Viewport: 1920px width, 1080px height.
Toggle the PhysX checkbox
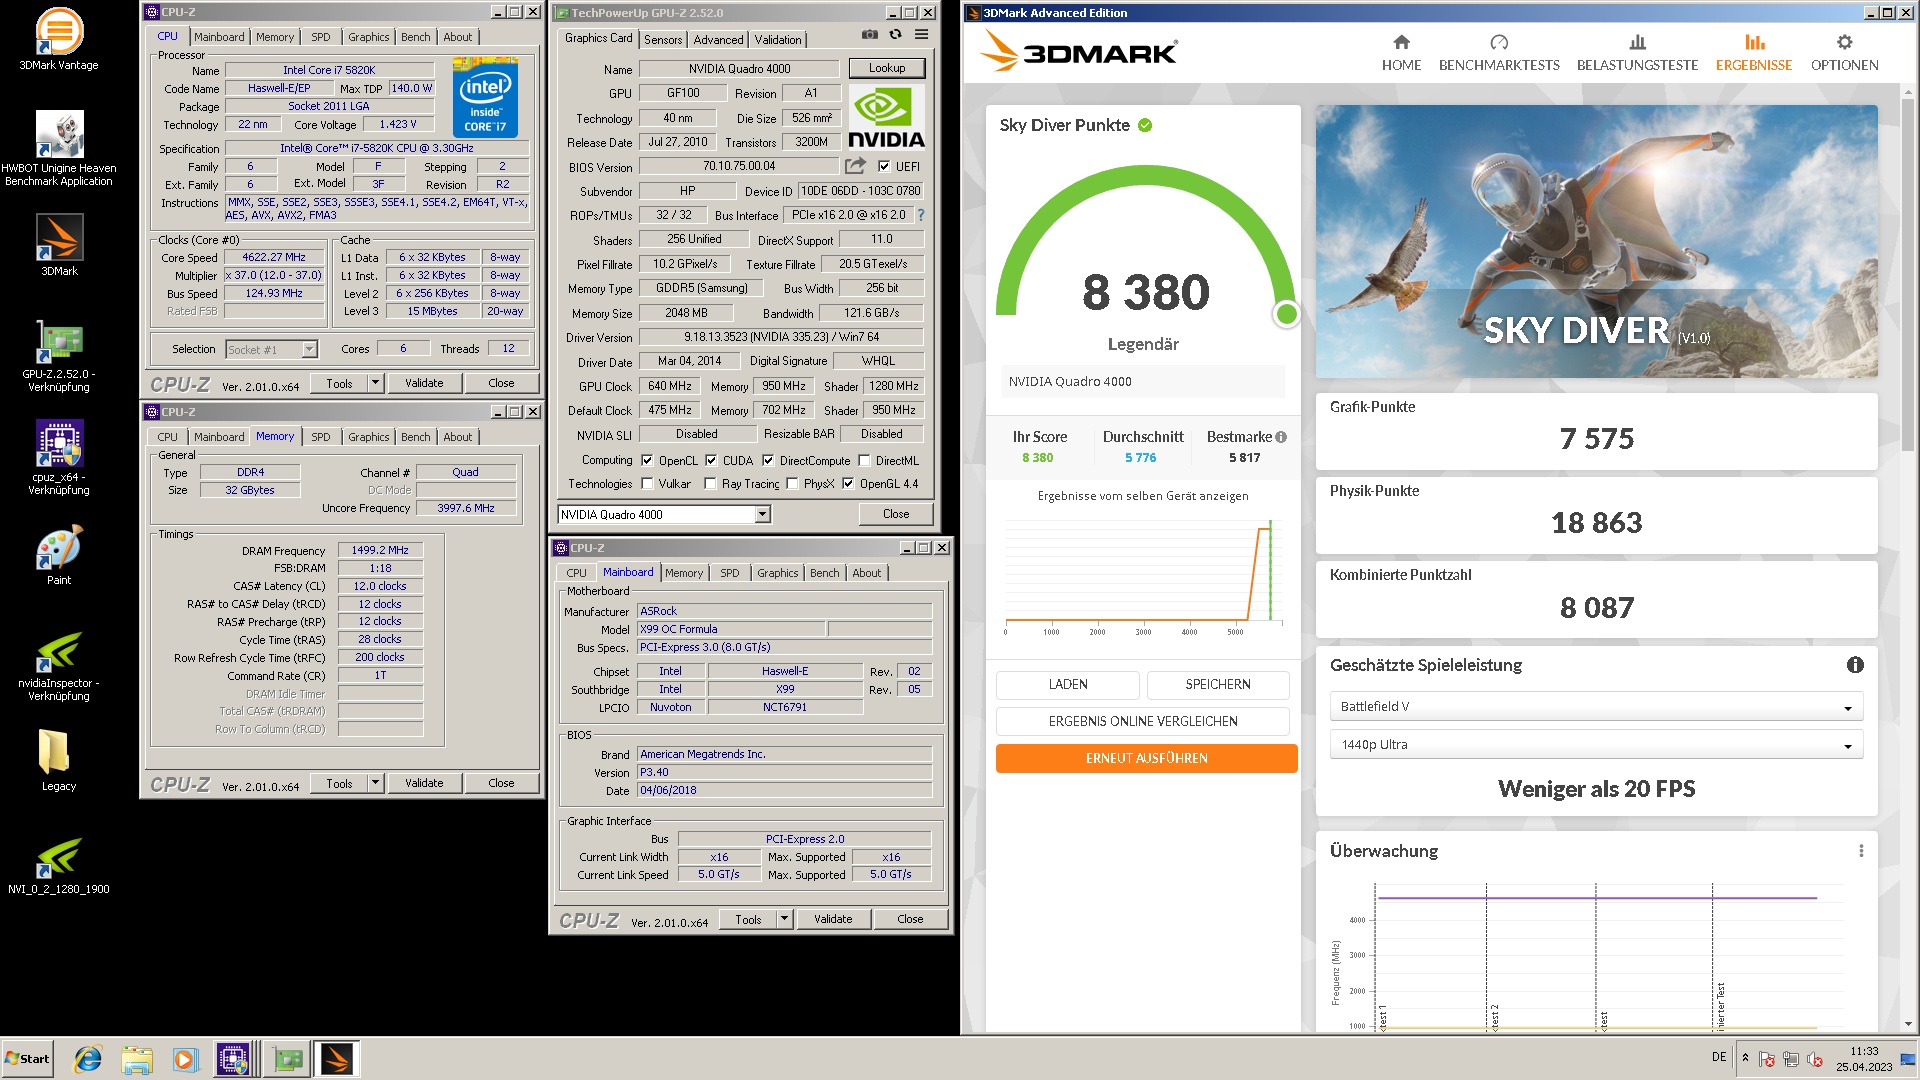pos(792,484)
